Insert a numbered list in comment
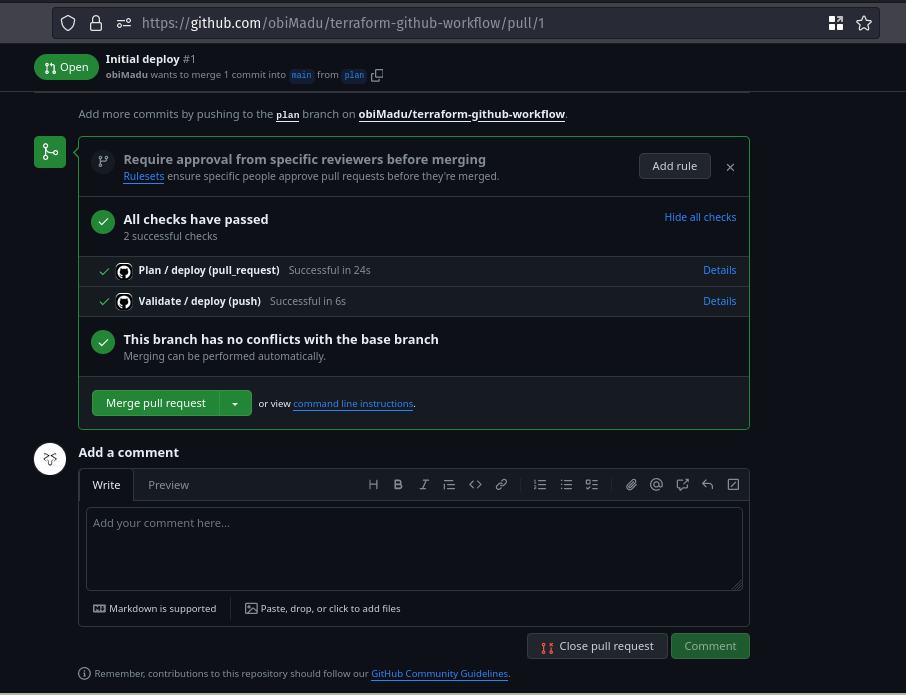The image size is (906, 695). 540,485
